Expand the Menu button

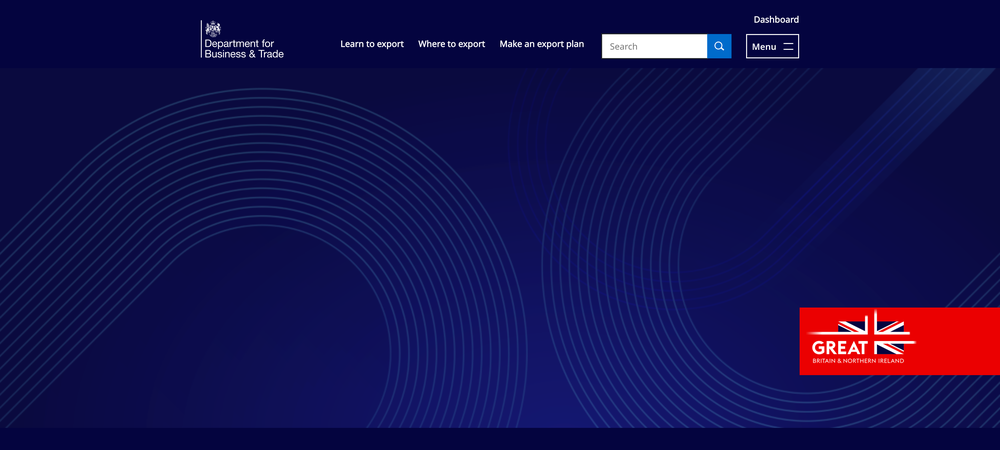pos(772,47)
